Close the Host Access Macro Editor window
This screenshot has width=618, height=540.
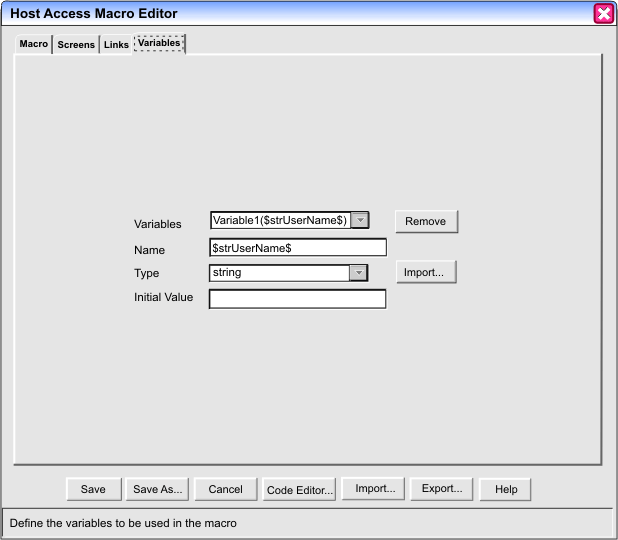[603, 14]
